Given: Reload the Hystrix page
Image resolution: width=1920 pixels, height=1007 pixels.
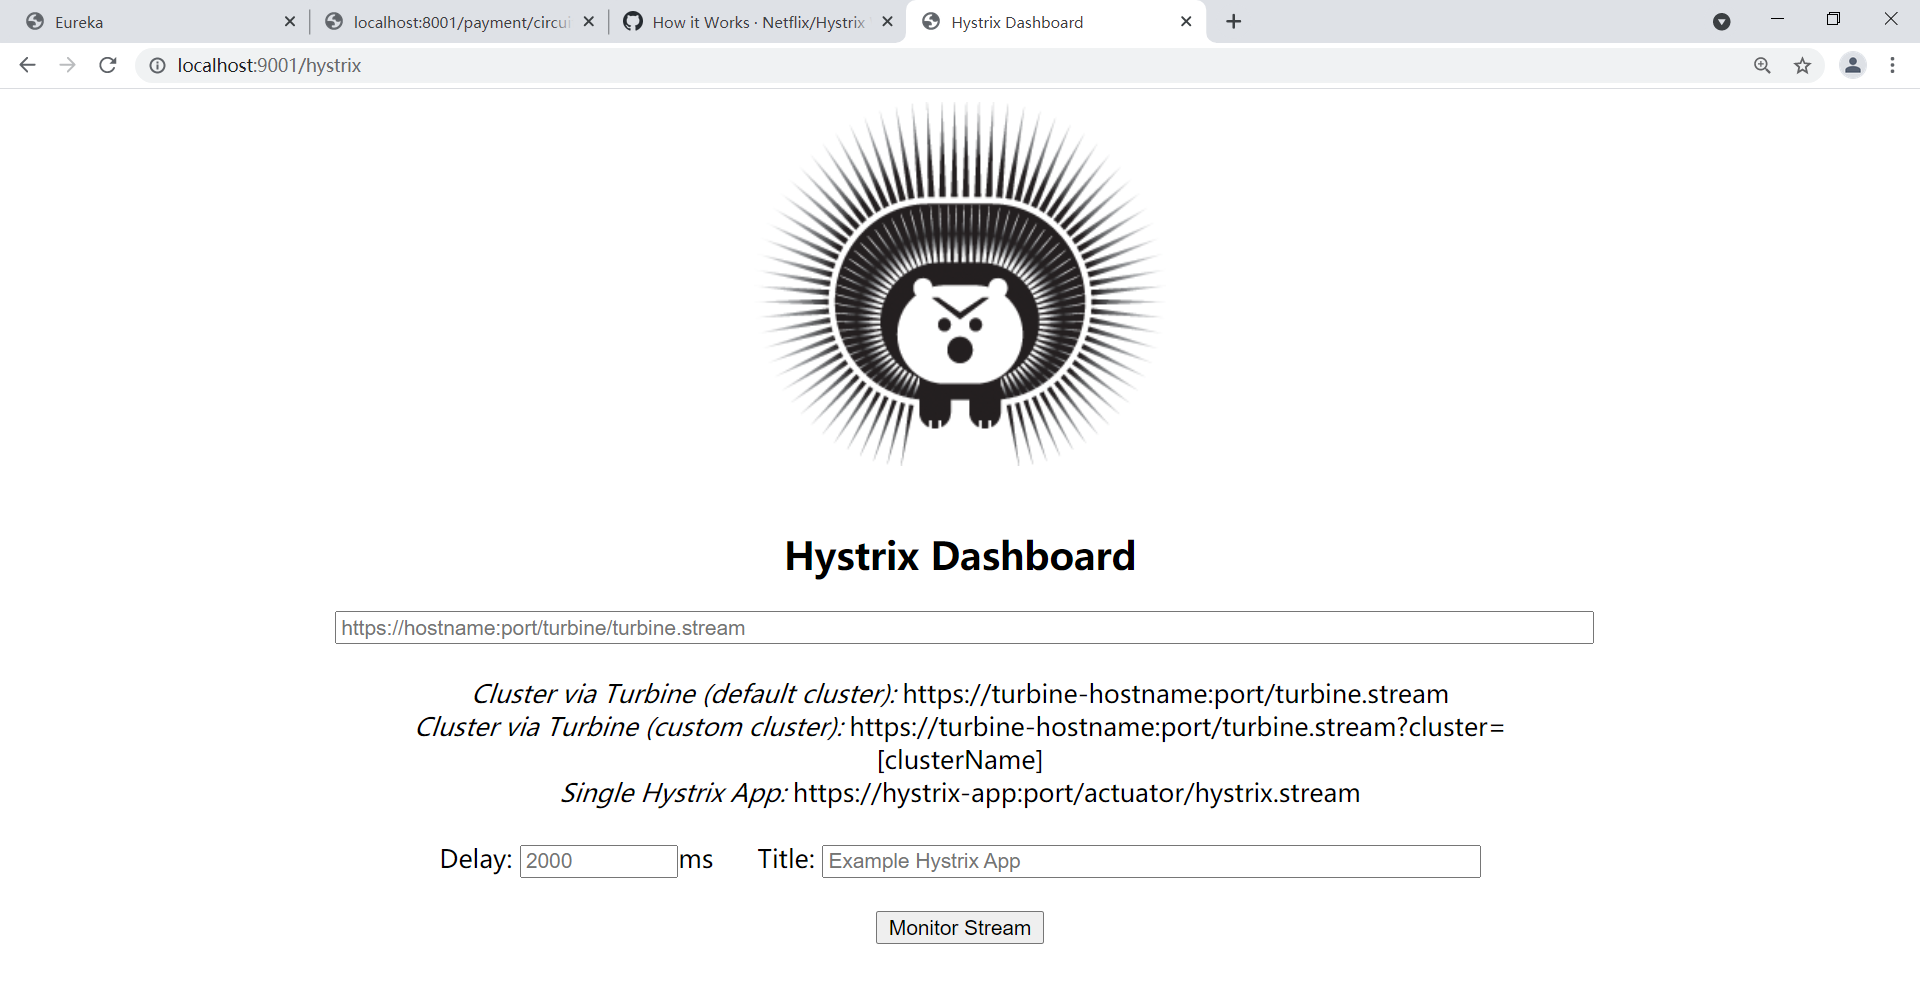Looking at the screenshot, I should click(x=108, y=65).
